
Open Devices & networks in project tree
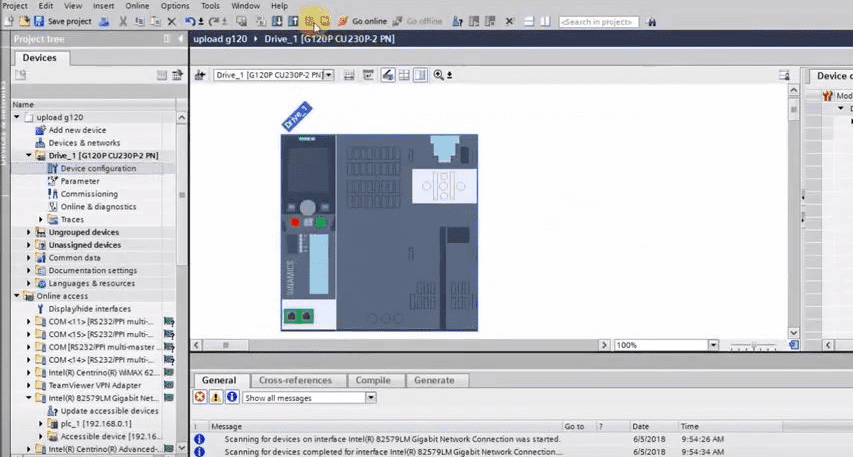tap(84, 143)
